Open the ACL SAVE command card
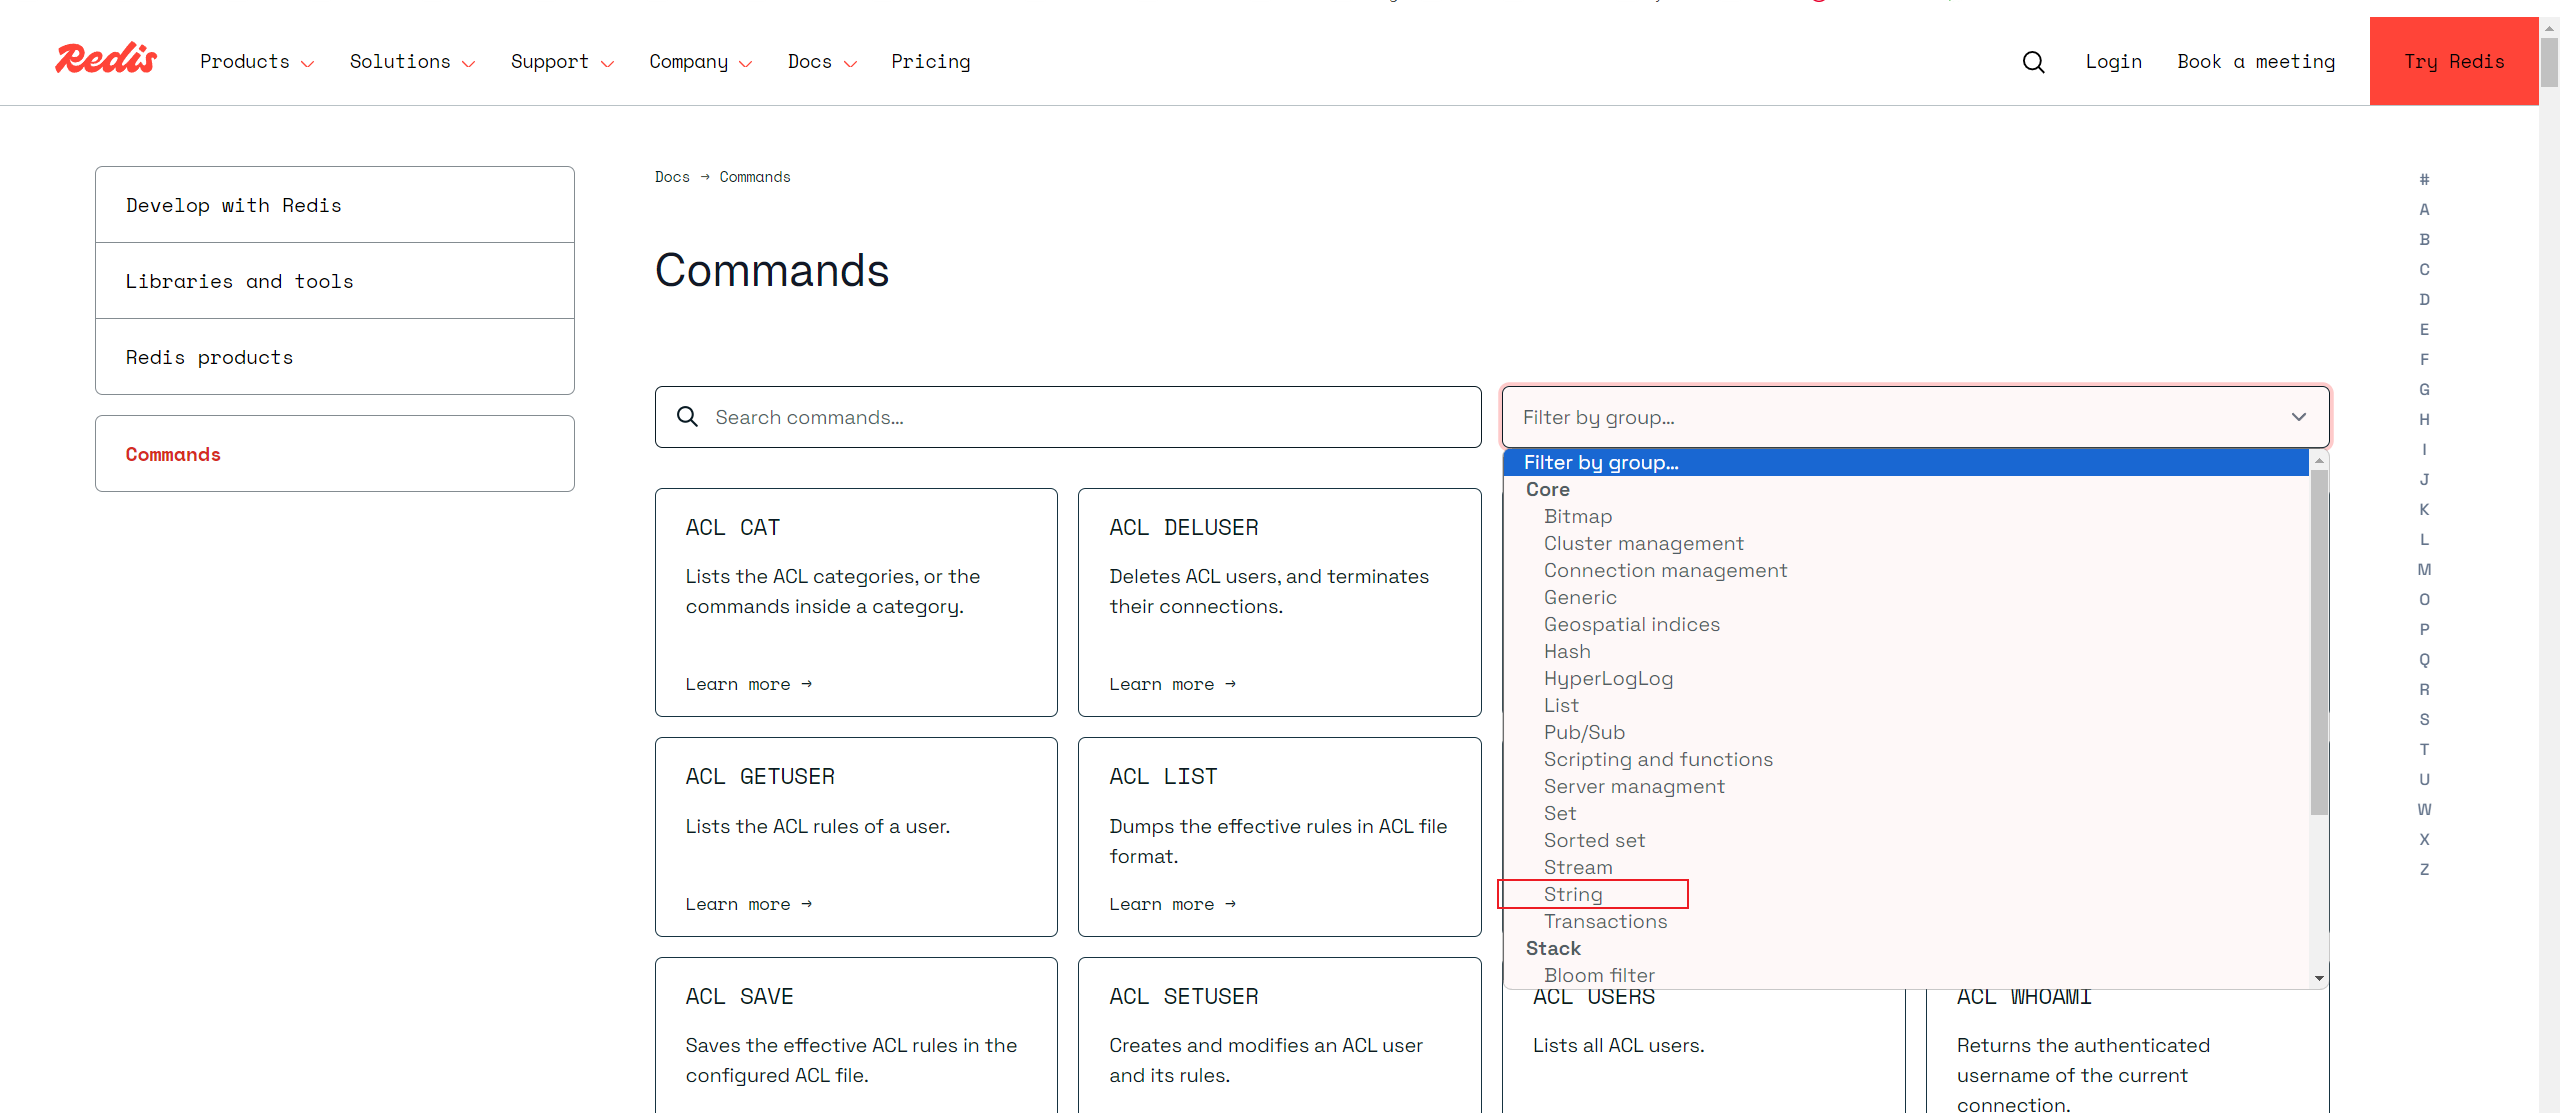This screenshot has width=2560, height=1113. coord(856,1035)
